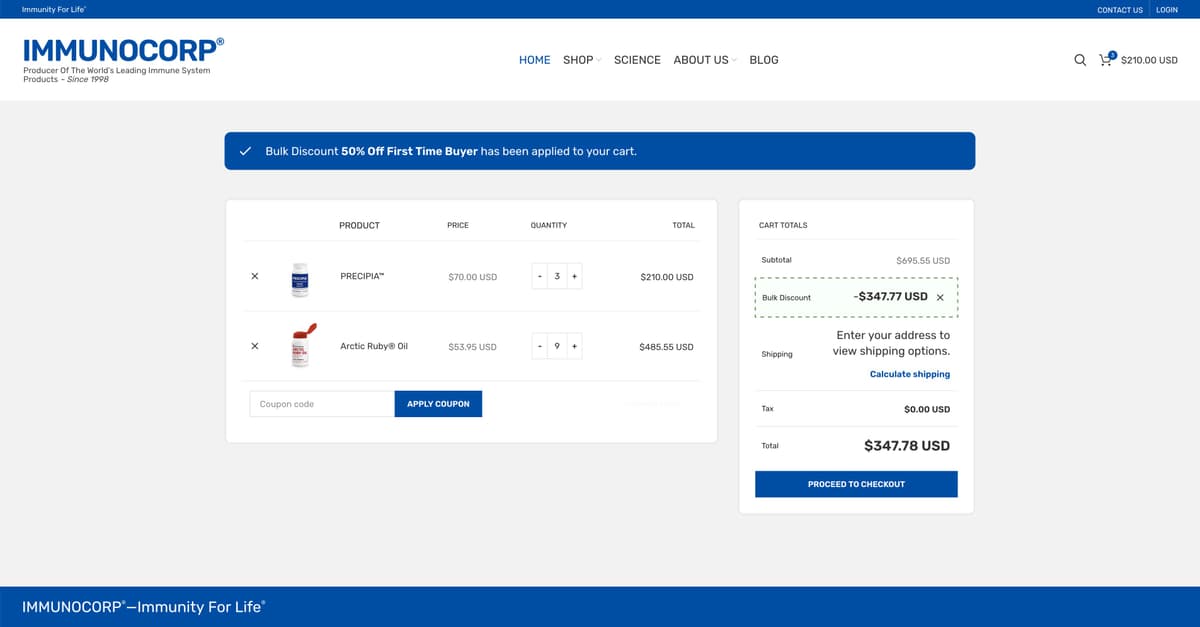Remove PRECIPIA from the cart
The width and height of the screenshot is (1200, 627).
click(x=254, y=276)
